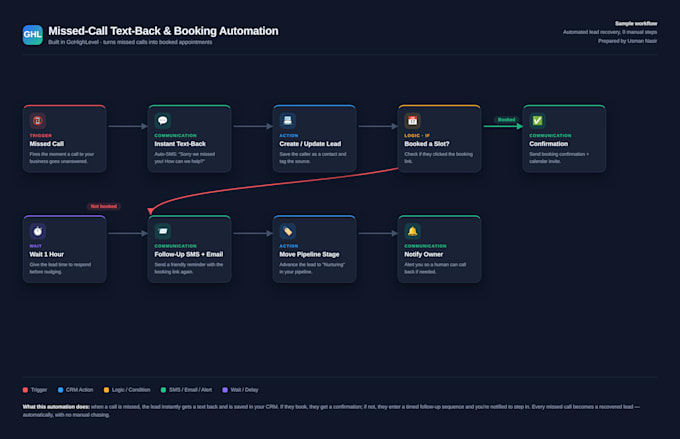Click the Move Pipeline Stage tag icon

pyautogui.click(x=288, y=231)
